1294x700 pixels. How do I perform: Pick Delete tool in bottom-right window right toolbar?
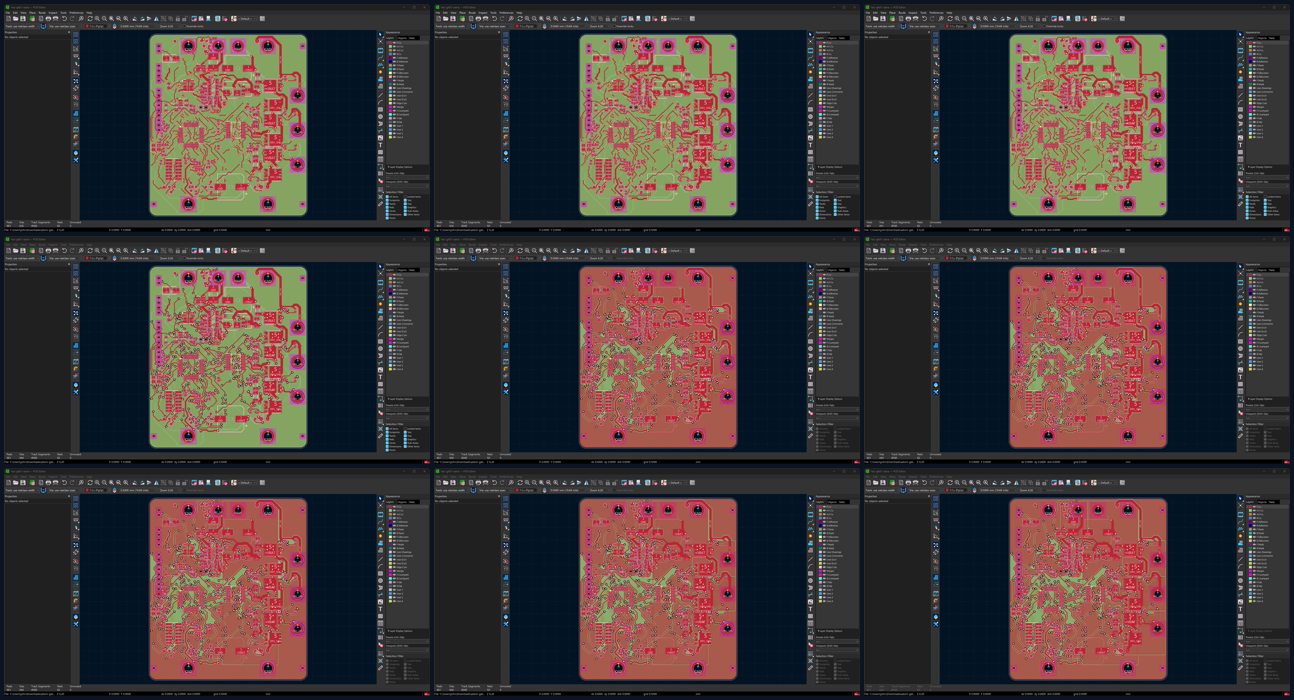coord(1240,644)
